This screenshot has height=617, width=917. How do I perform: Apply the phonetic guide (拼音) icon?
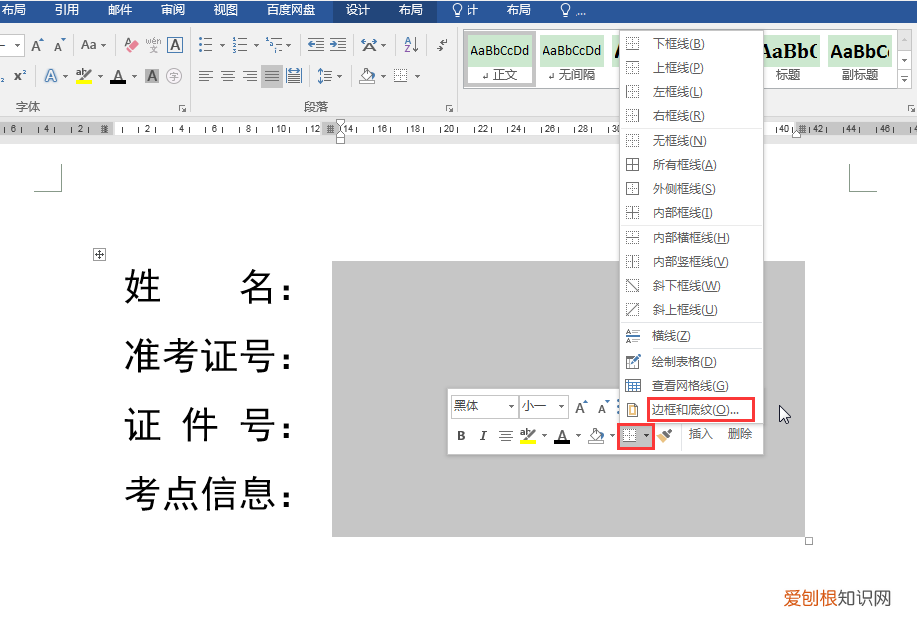(154, 45)
